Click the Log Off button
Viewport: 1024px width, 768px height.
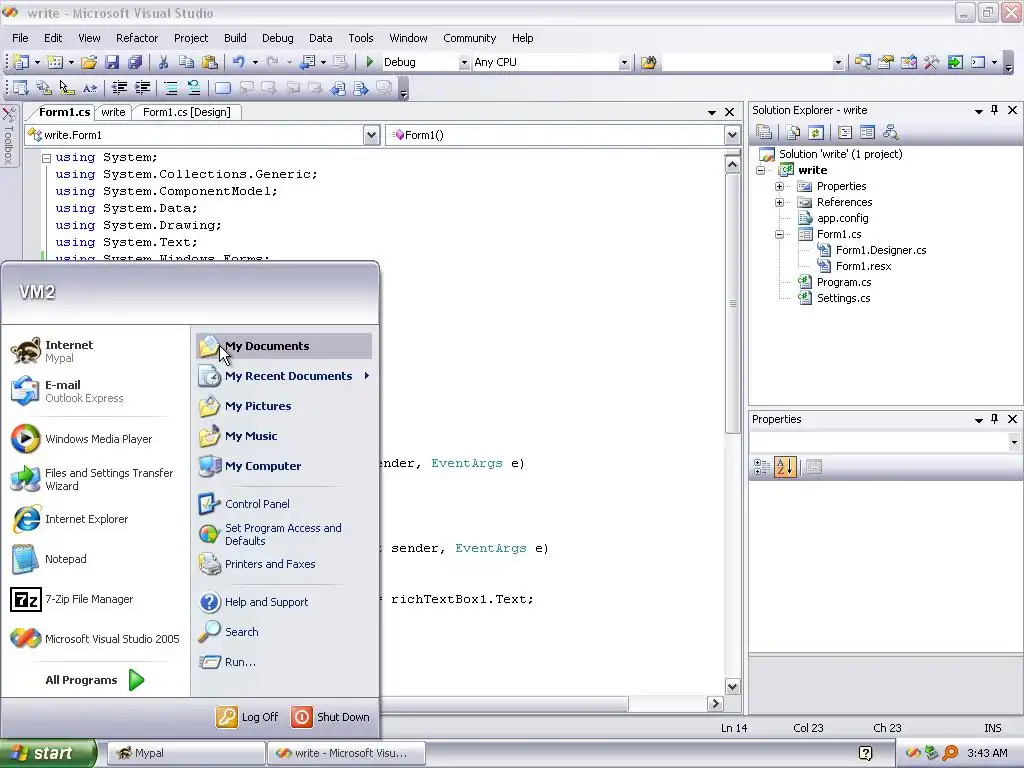coord(248,717)
